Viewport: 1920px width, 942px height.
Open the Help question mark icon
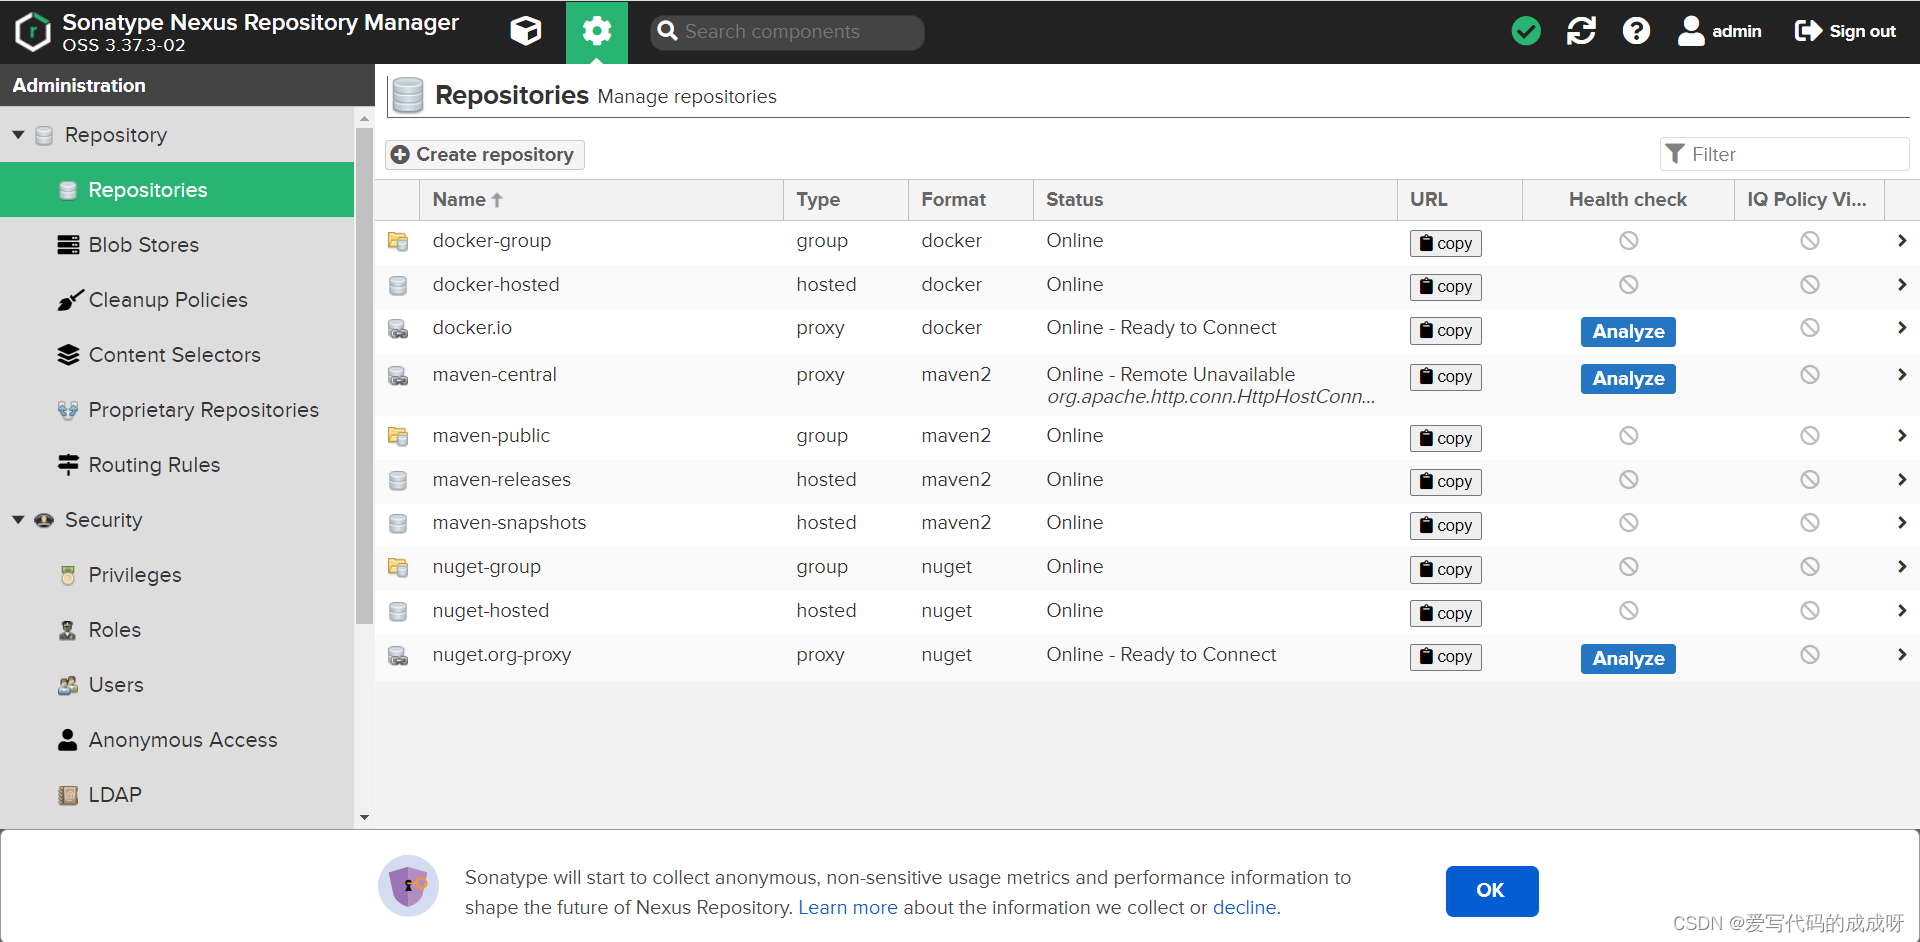(x=1636, y=31)
